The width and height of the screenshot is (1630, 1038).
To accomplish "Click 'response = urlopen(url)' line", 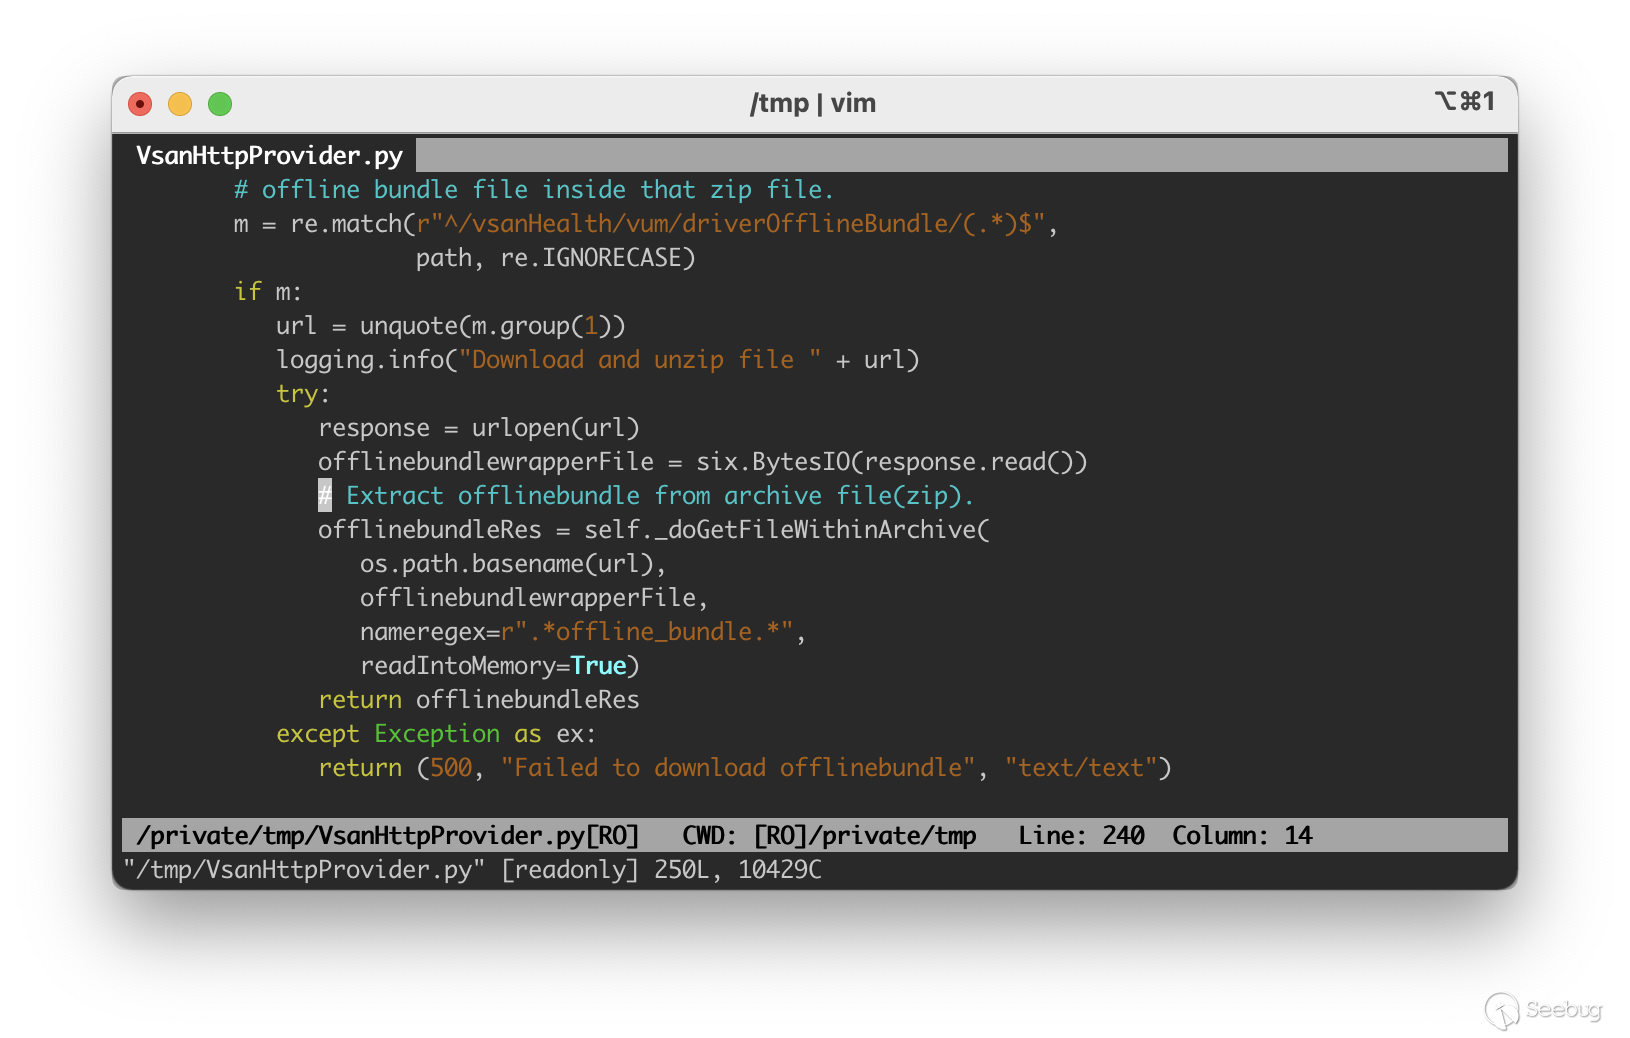I will click(x=478, y=428).
